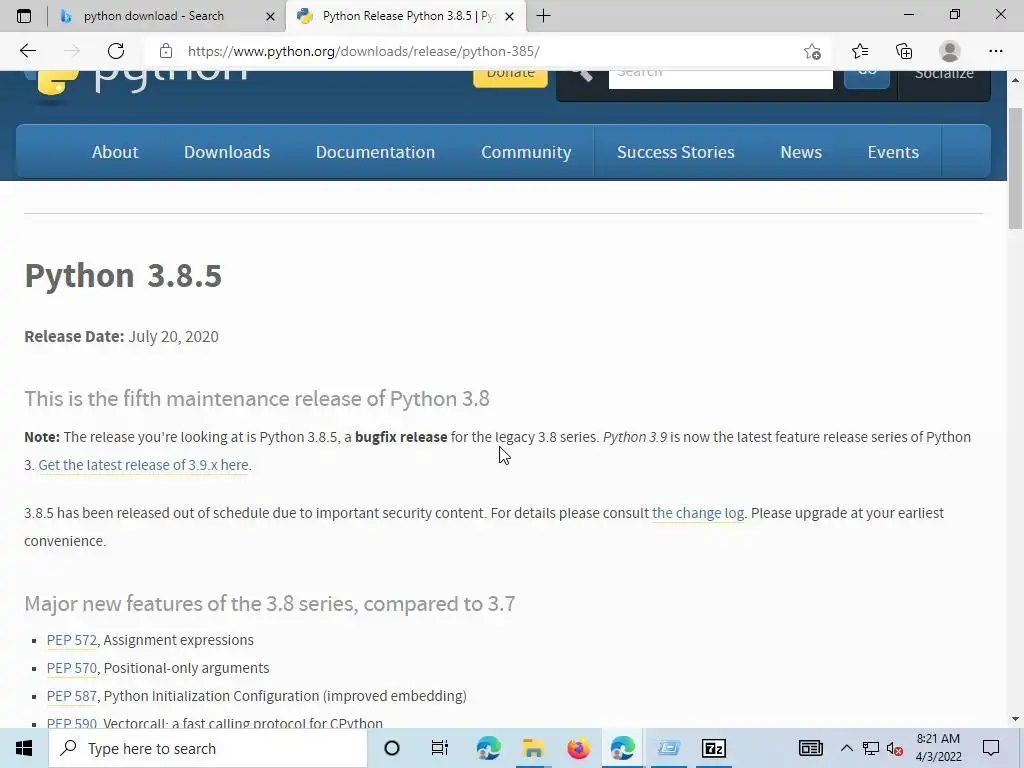Open the taskbar app icon left of 7-Zip
This screenshot has height=768, width=1024.
[x=668, y=748]
